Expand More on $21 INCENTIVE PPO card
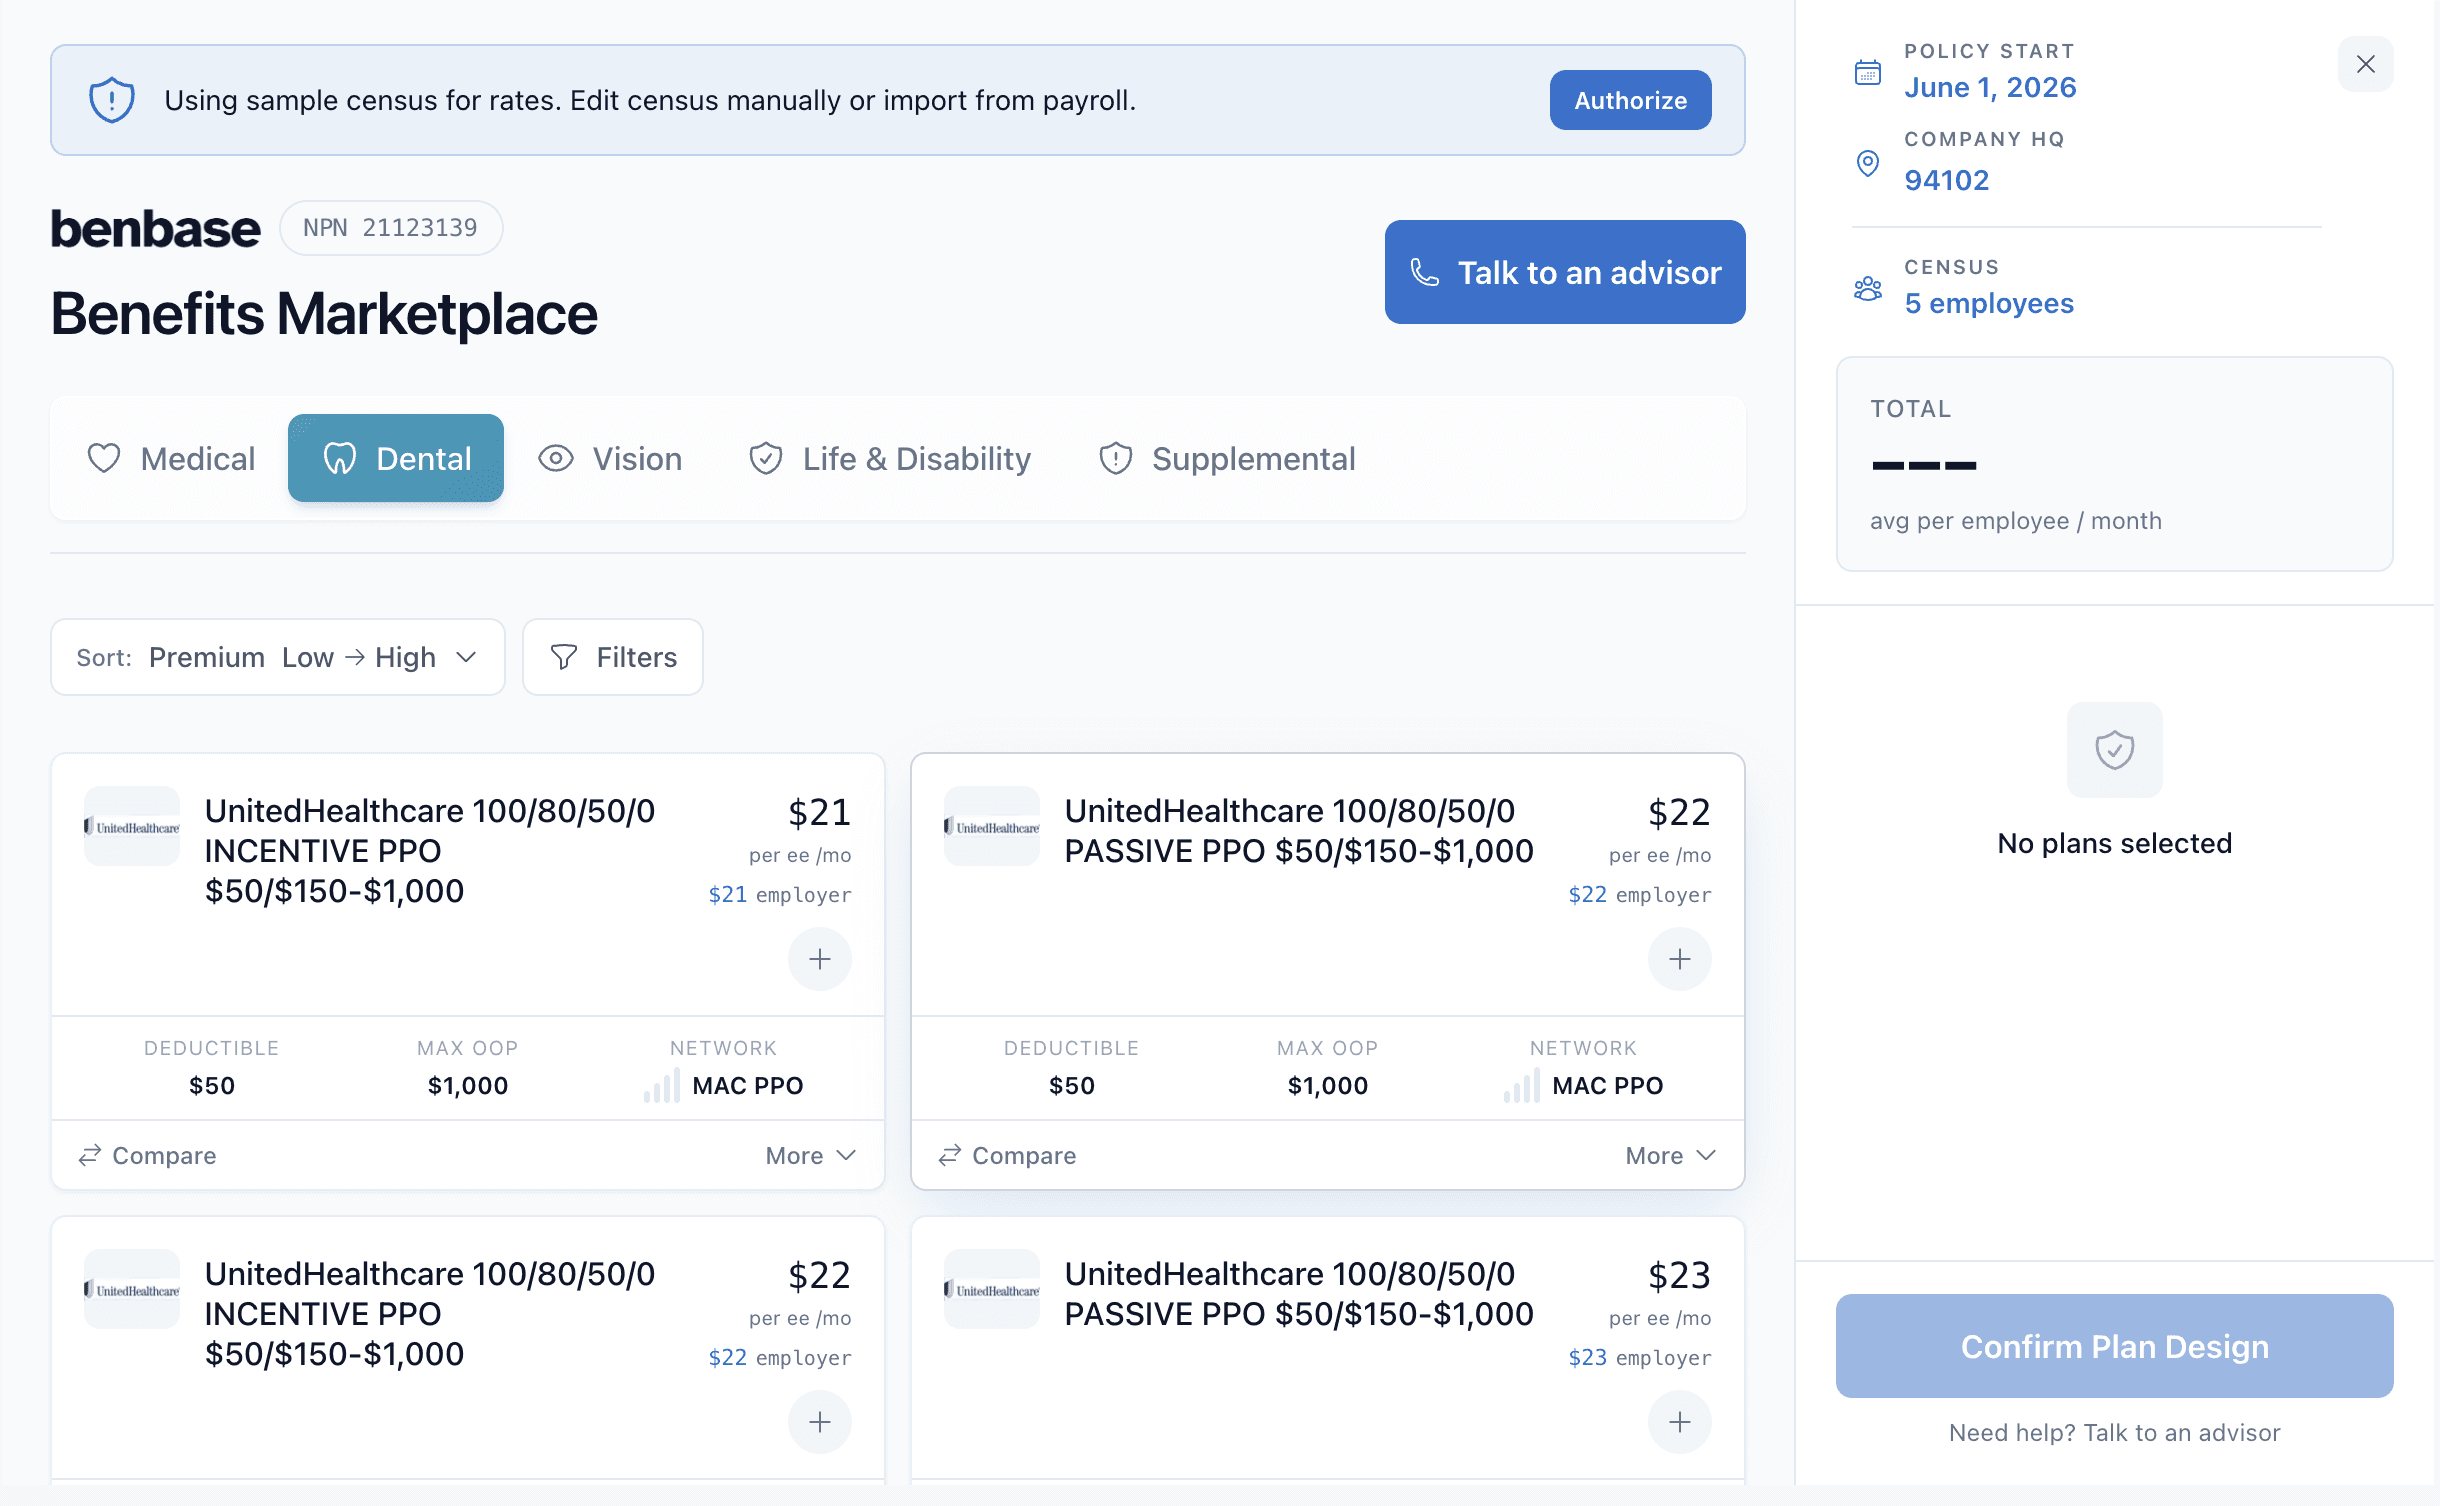This screenshot has height=1506, width=2440. [x=811, y=1155]
